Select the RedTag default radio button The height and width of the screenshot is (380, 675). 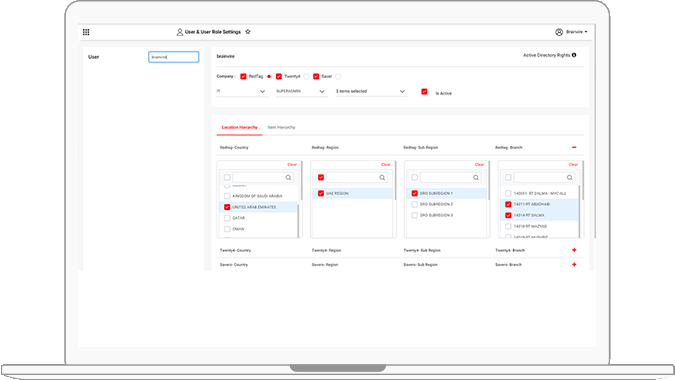(269, 77)
